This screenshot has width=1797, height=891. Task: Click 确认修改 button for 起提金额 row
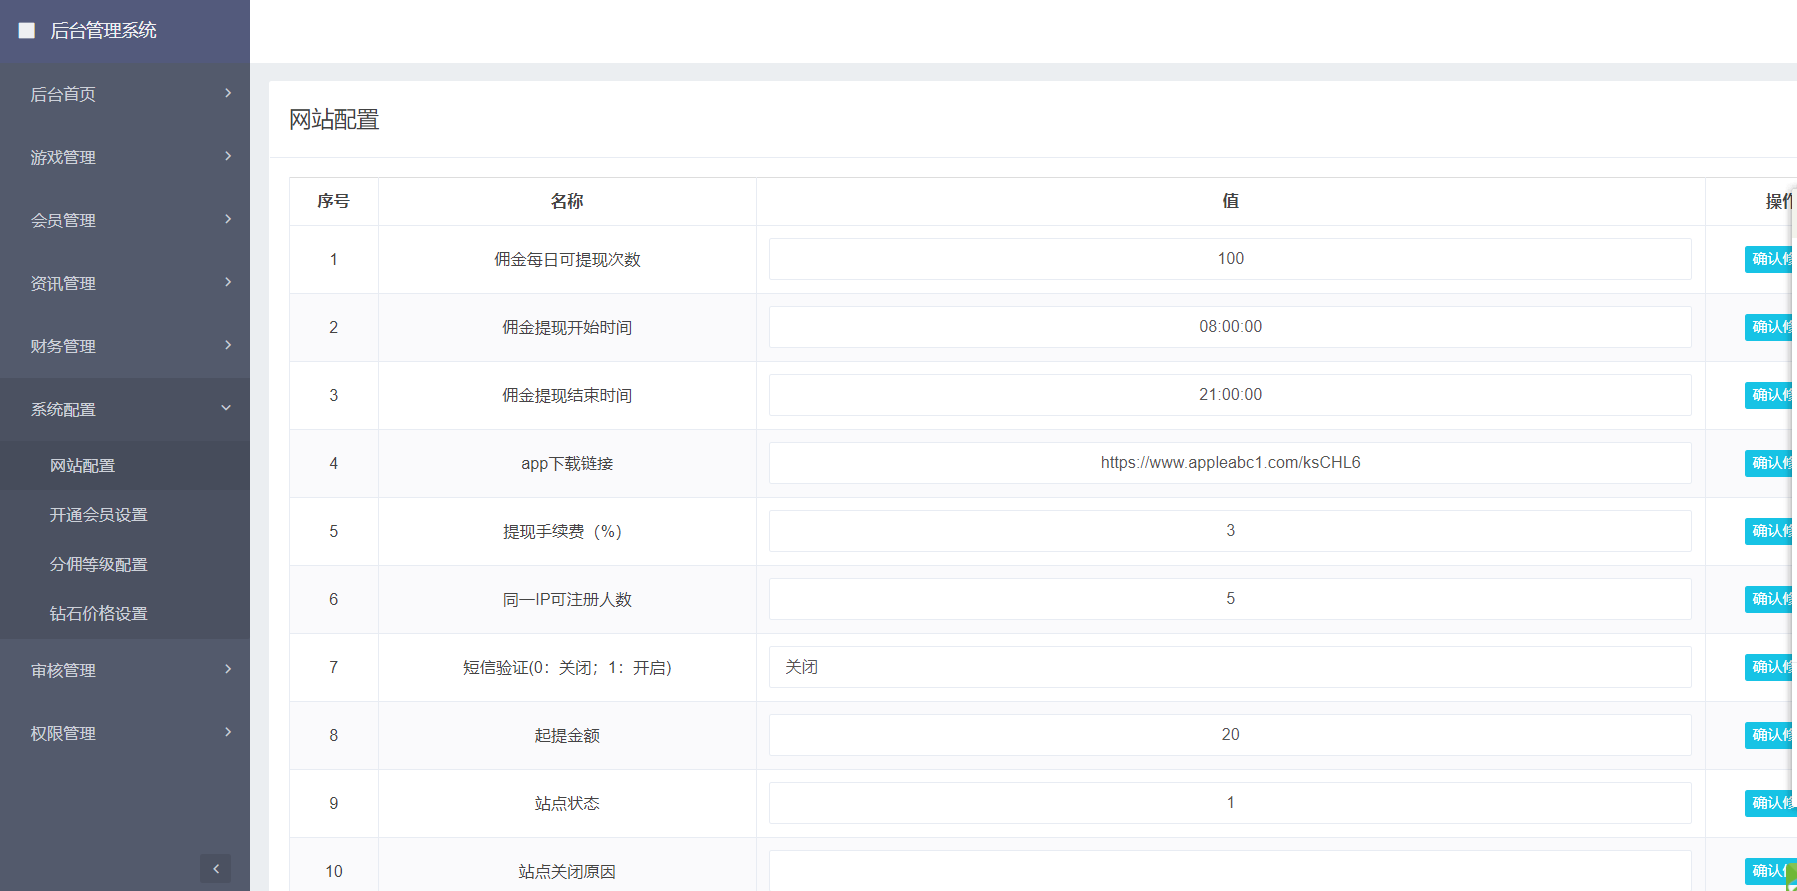(x=1770, y=735)
